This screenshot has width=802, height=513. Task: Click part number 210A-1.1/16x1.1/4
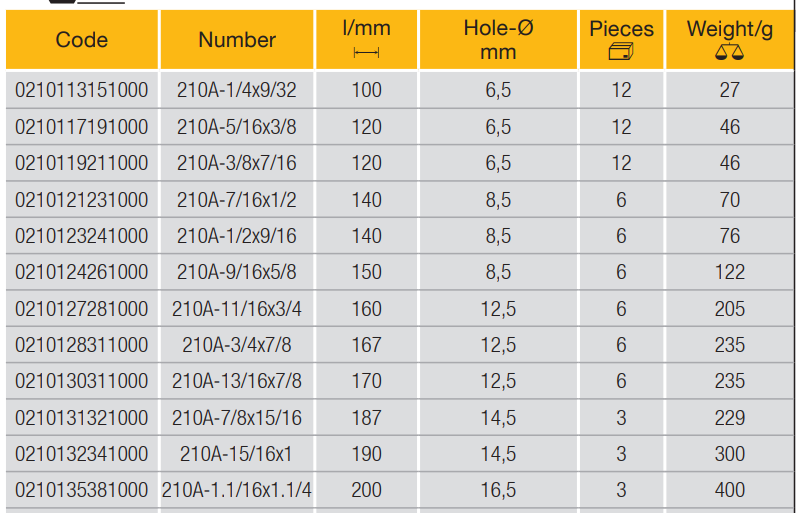237,490
